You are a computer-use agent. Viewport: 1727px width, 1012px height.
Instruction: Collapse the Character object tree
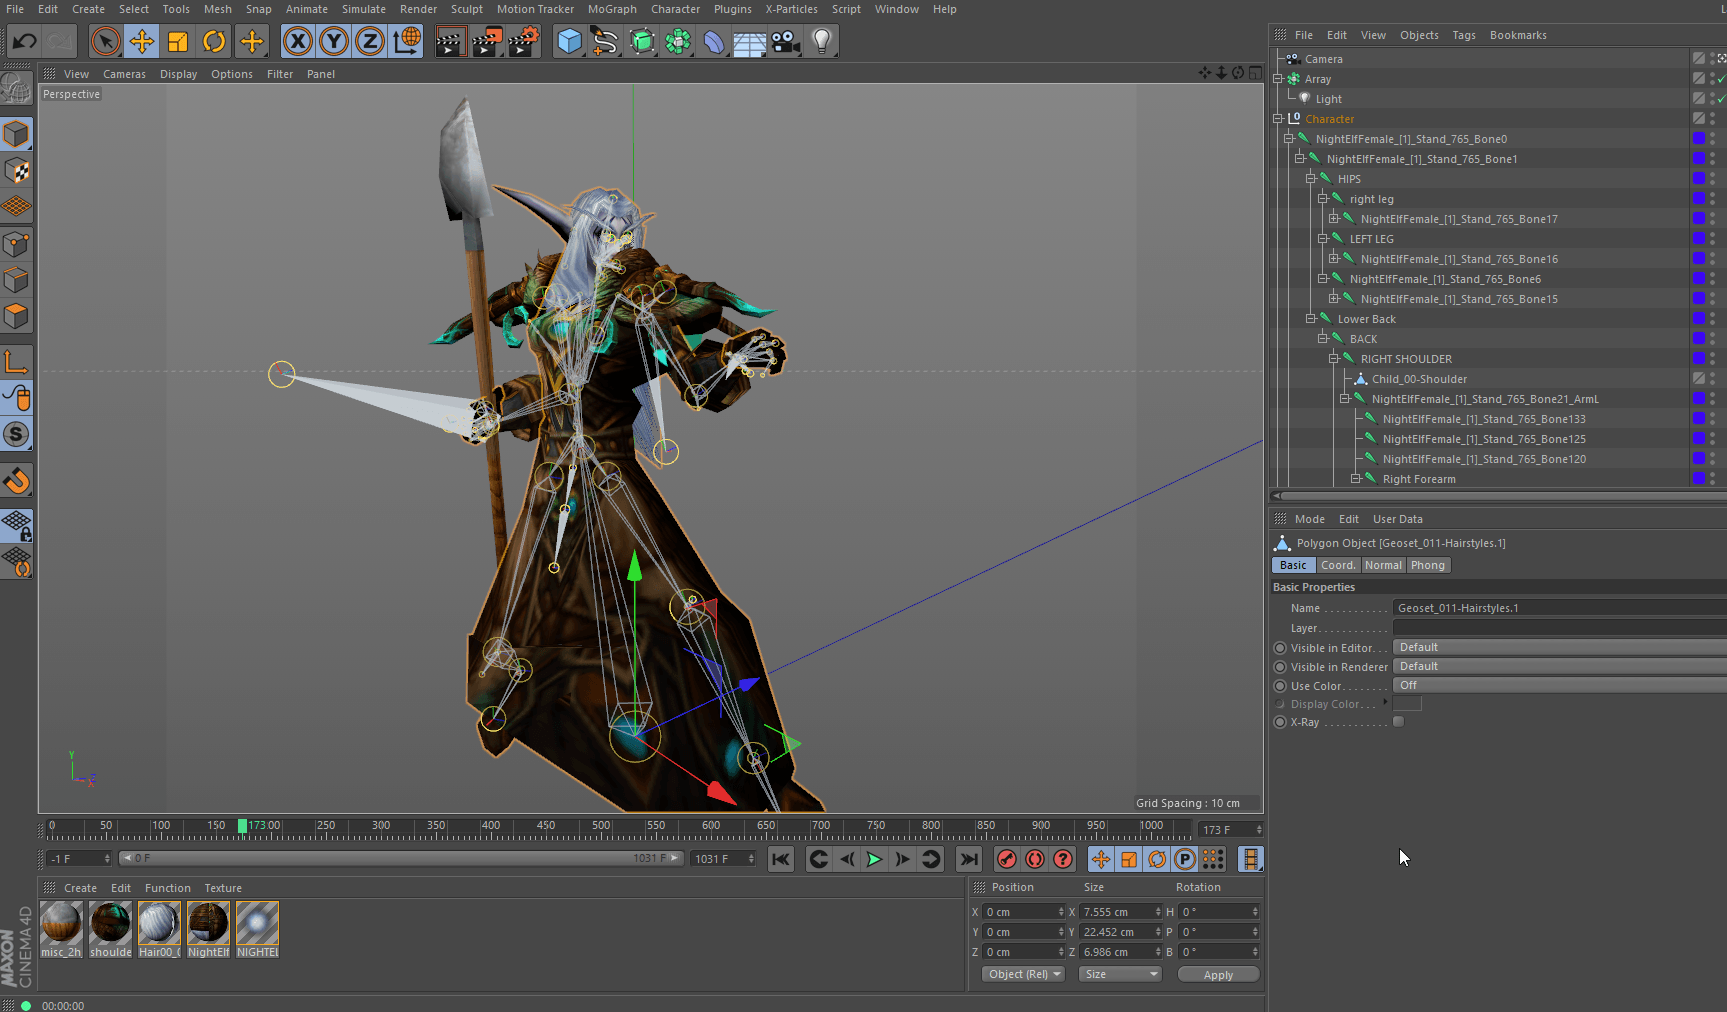click(1278, 119)
